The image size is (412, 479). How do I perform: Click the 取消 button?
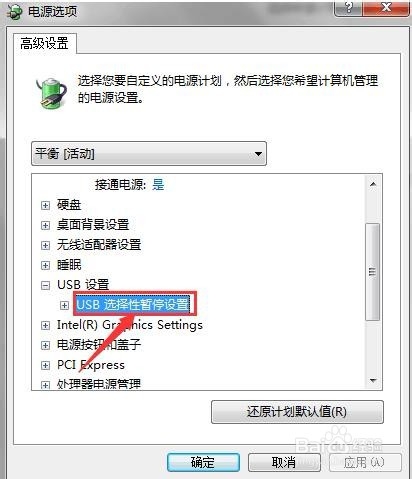284,462
